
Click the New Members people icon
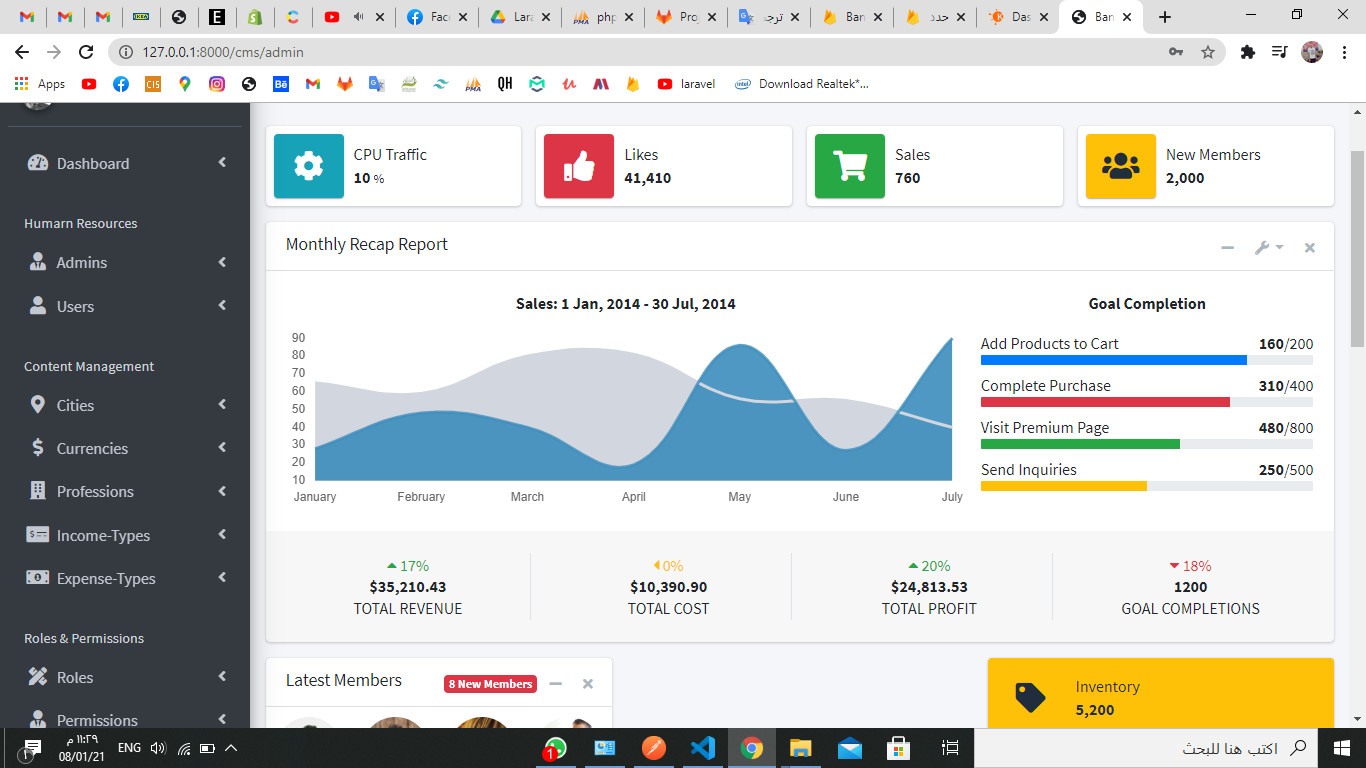pyautogui.click(x=1121, y=166)
